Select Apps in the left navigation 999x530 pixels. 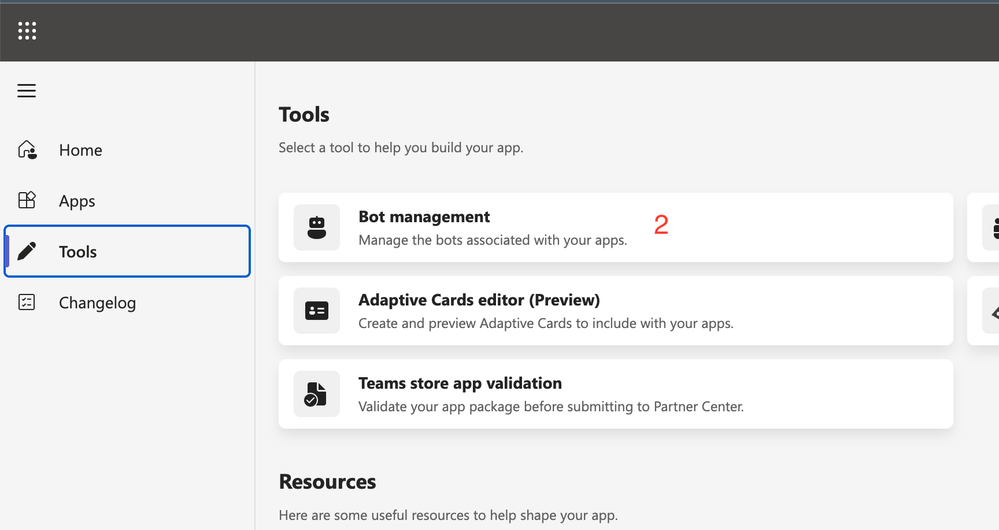pyautogui.click(x=77, y=201)
